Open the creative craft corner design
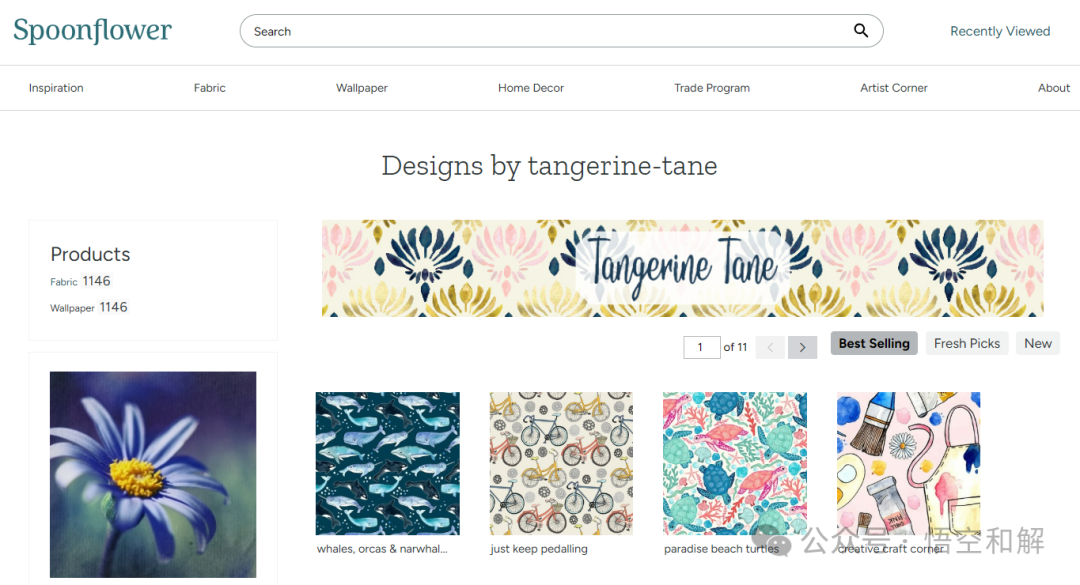 pyautogui.click(x=908, y=463)
